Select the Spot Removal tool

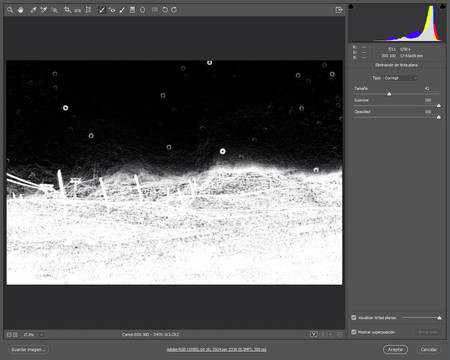[102, 10]
